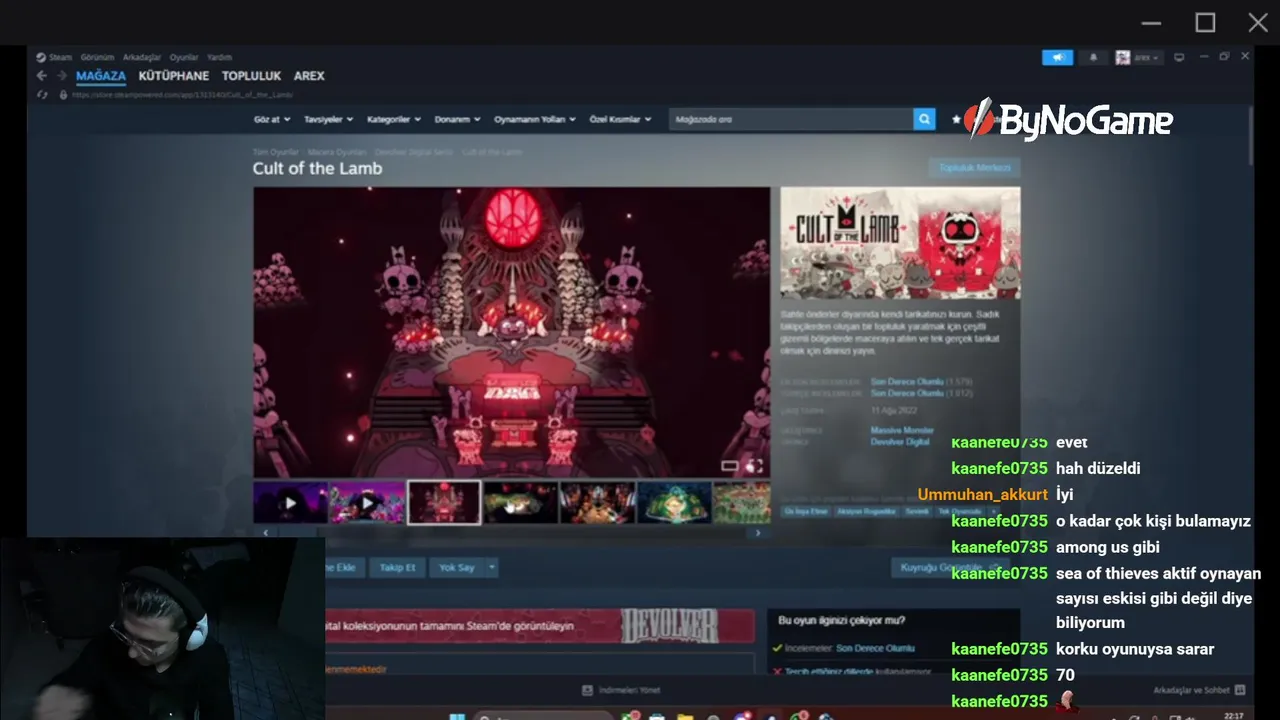Click the taskbar clock showing 22:17
The width and height of the screenshot is (1280, 720).
coord(1234,716)
